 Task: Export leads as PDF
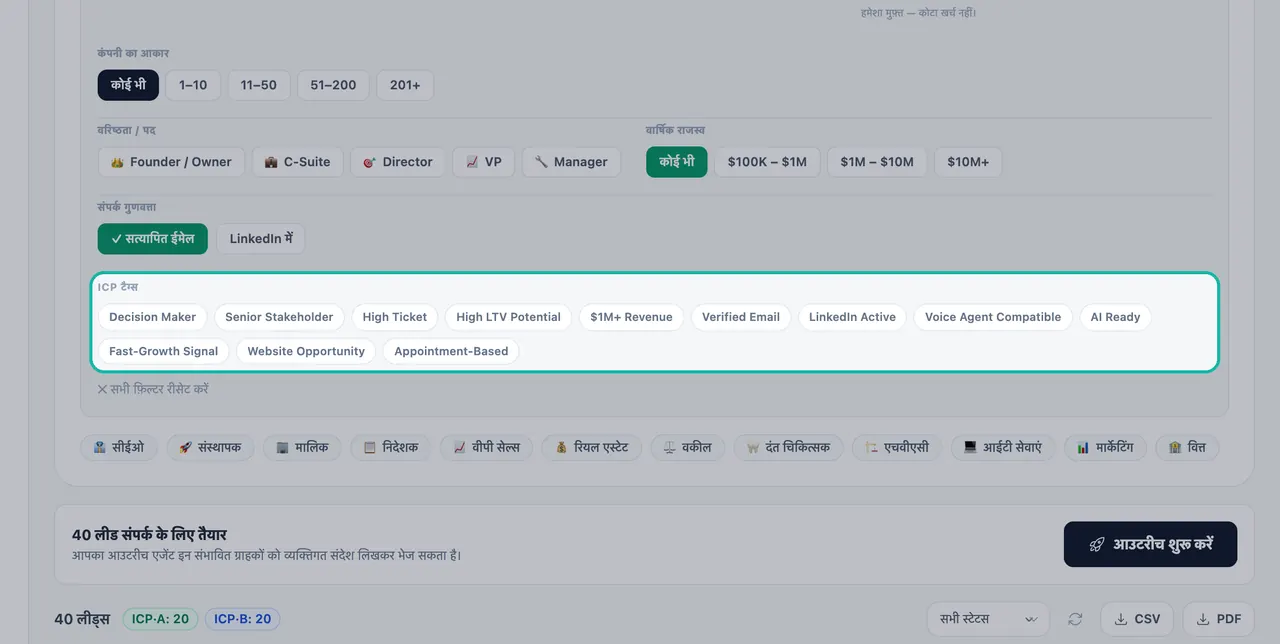(1218, 619)
